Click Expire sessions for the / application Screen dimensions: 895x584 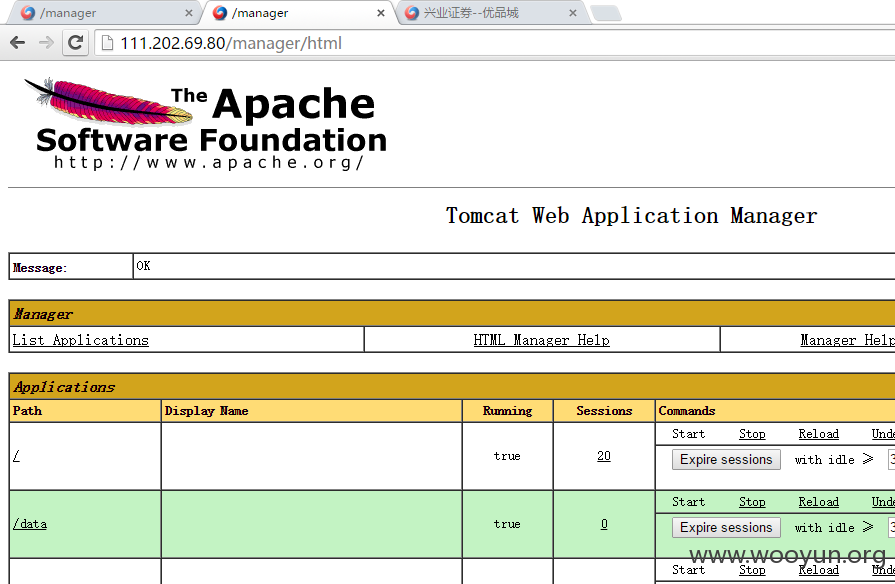(x=726, y=460)
